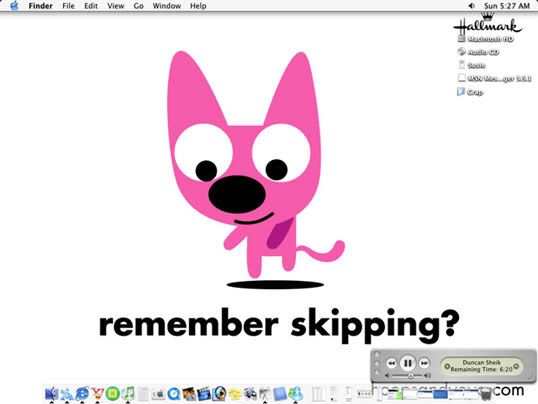Click the low-volume speaker icon in iTunes player

pos(387,376)
